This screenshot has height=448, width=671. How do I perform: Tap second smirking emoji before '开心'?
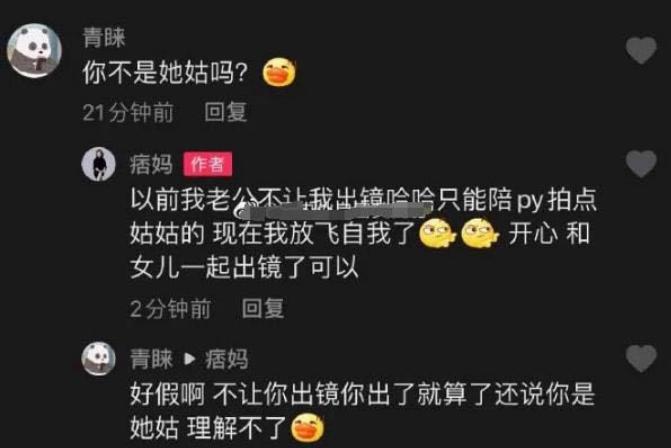point(480,234)
